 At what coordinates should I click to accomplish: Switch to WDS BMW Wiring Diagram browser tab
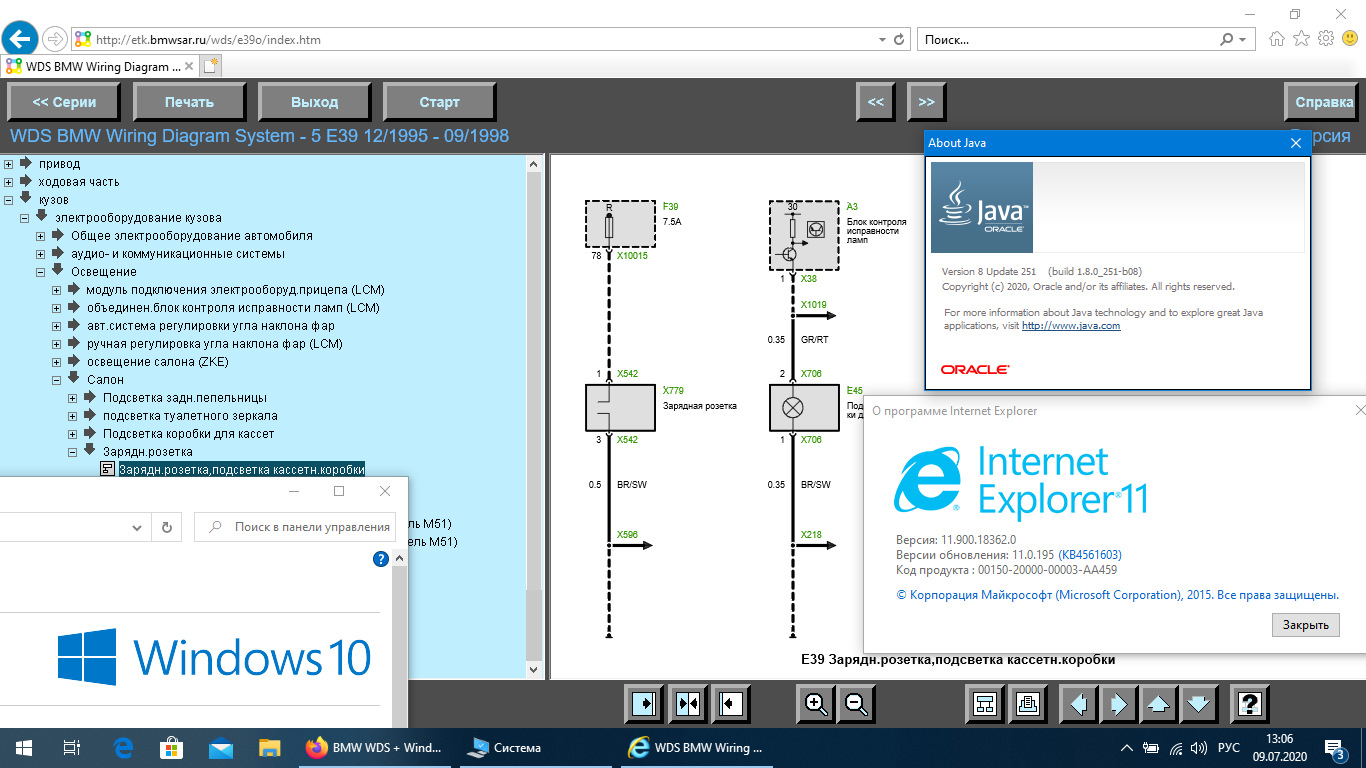coord(98,67)
